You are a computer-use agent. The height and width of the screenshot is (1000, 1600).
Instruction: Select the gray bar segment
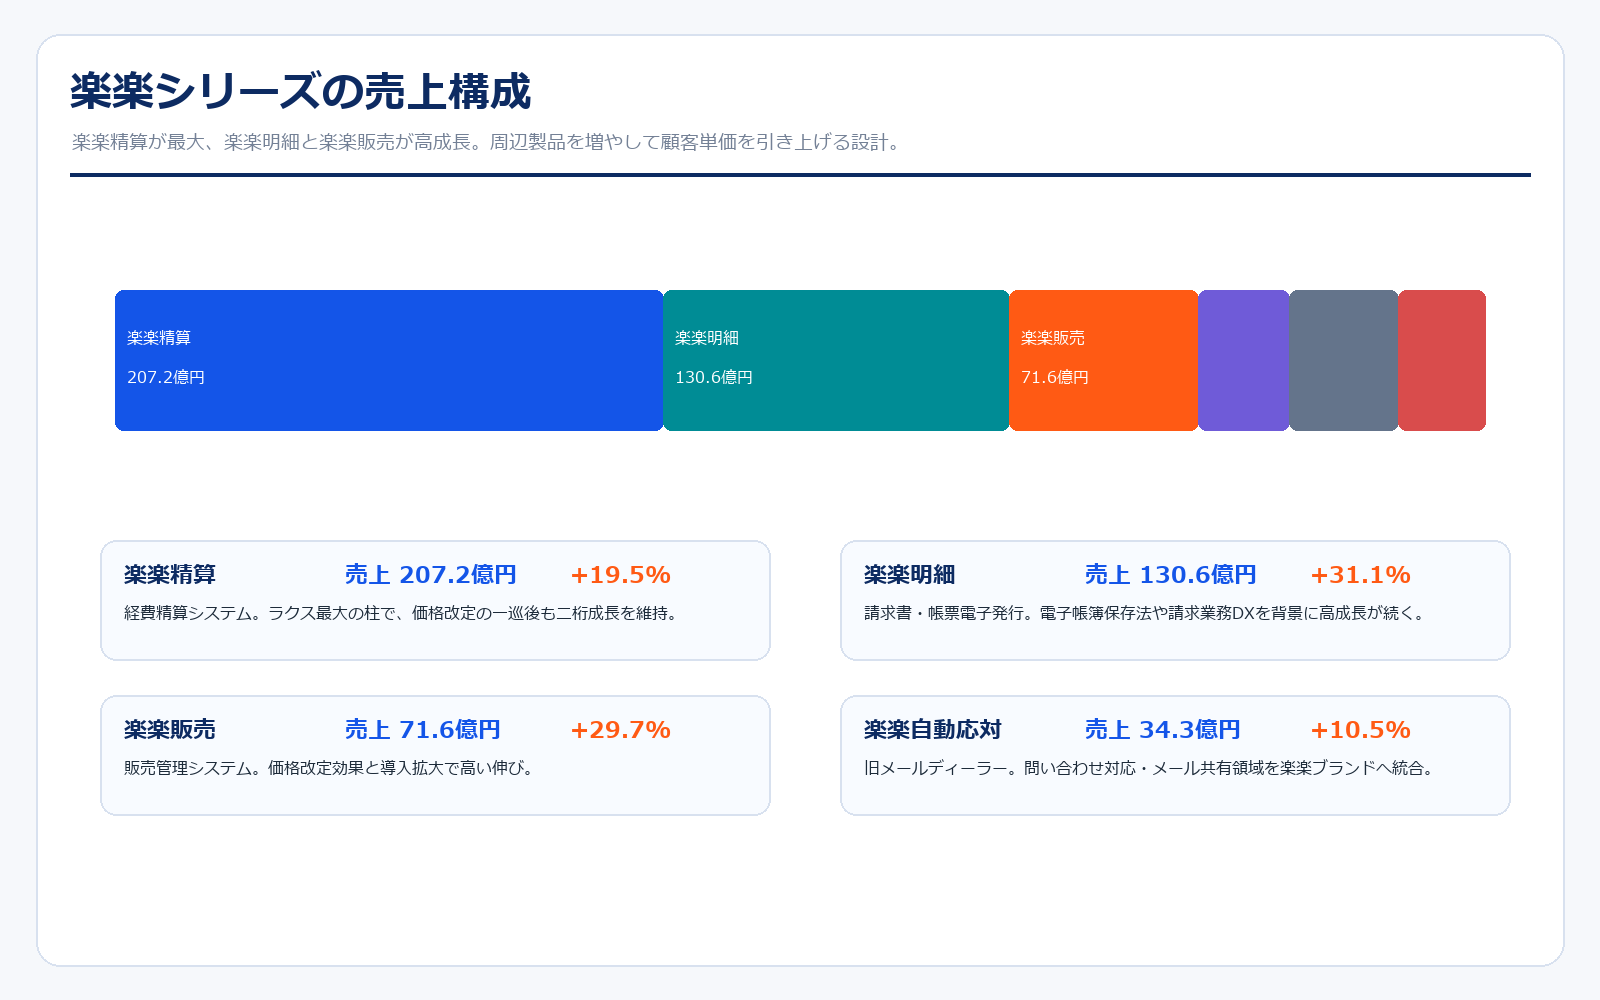[1344, 360]
